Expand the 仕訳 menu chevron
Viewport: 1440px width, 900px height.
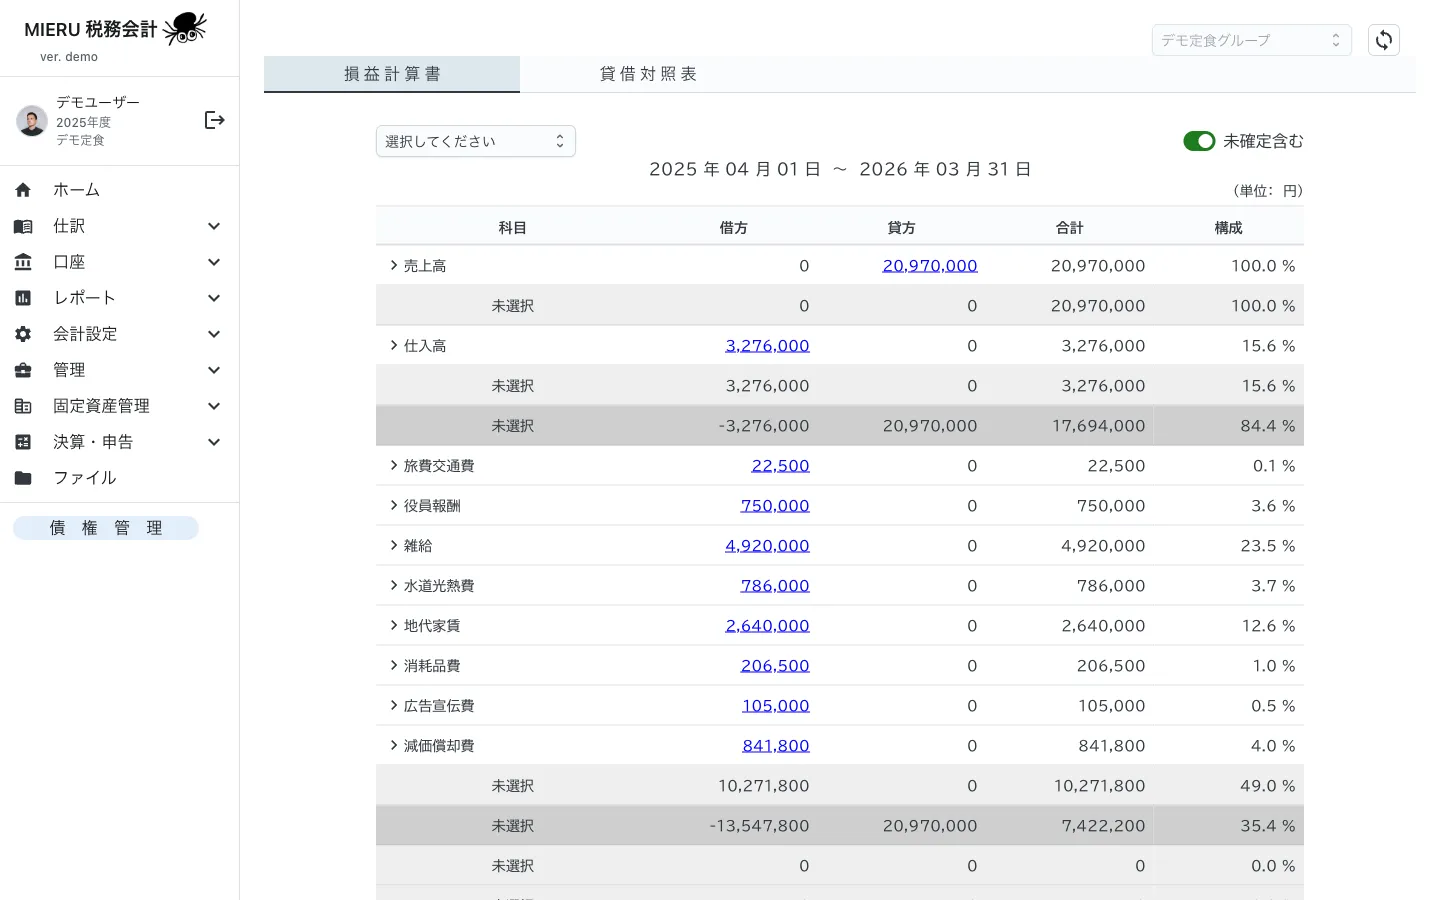point(214,226)
